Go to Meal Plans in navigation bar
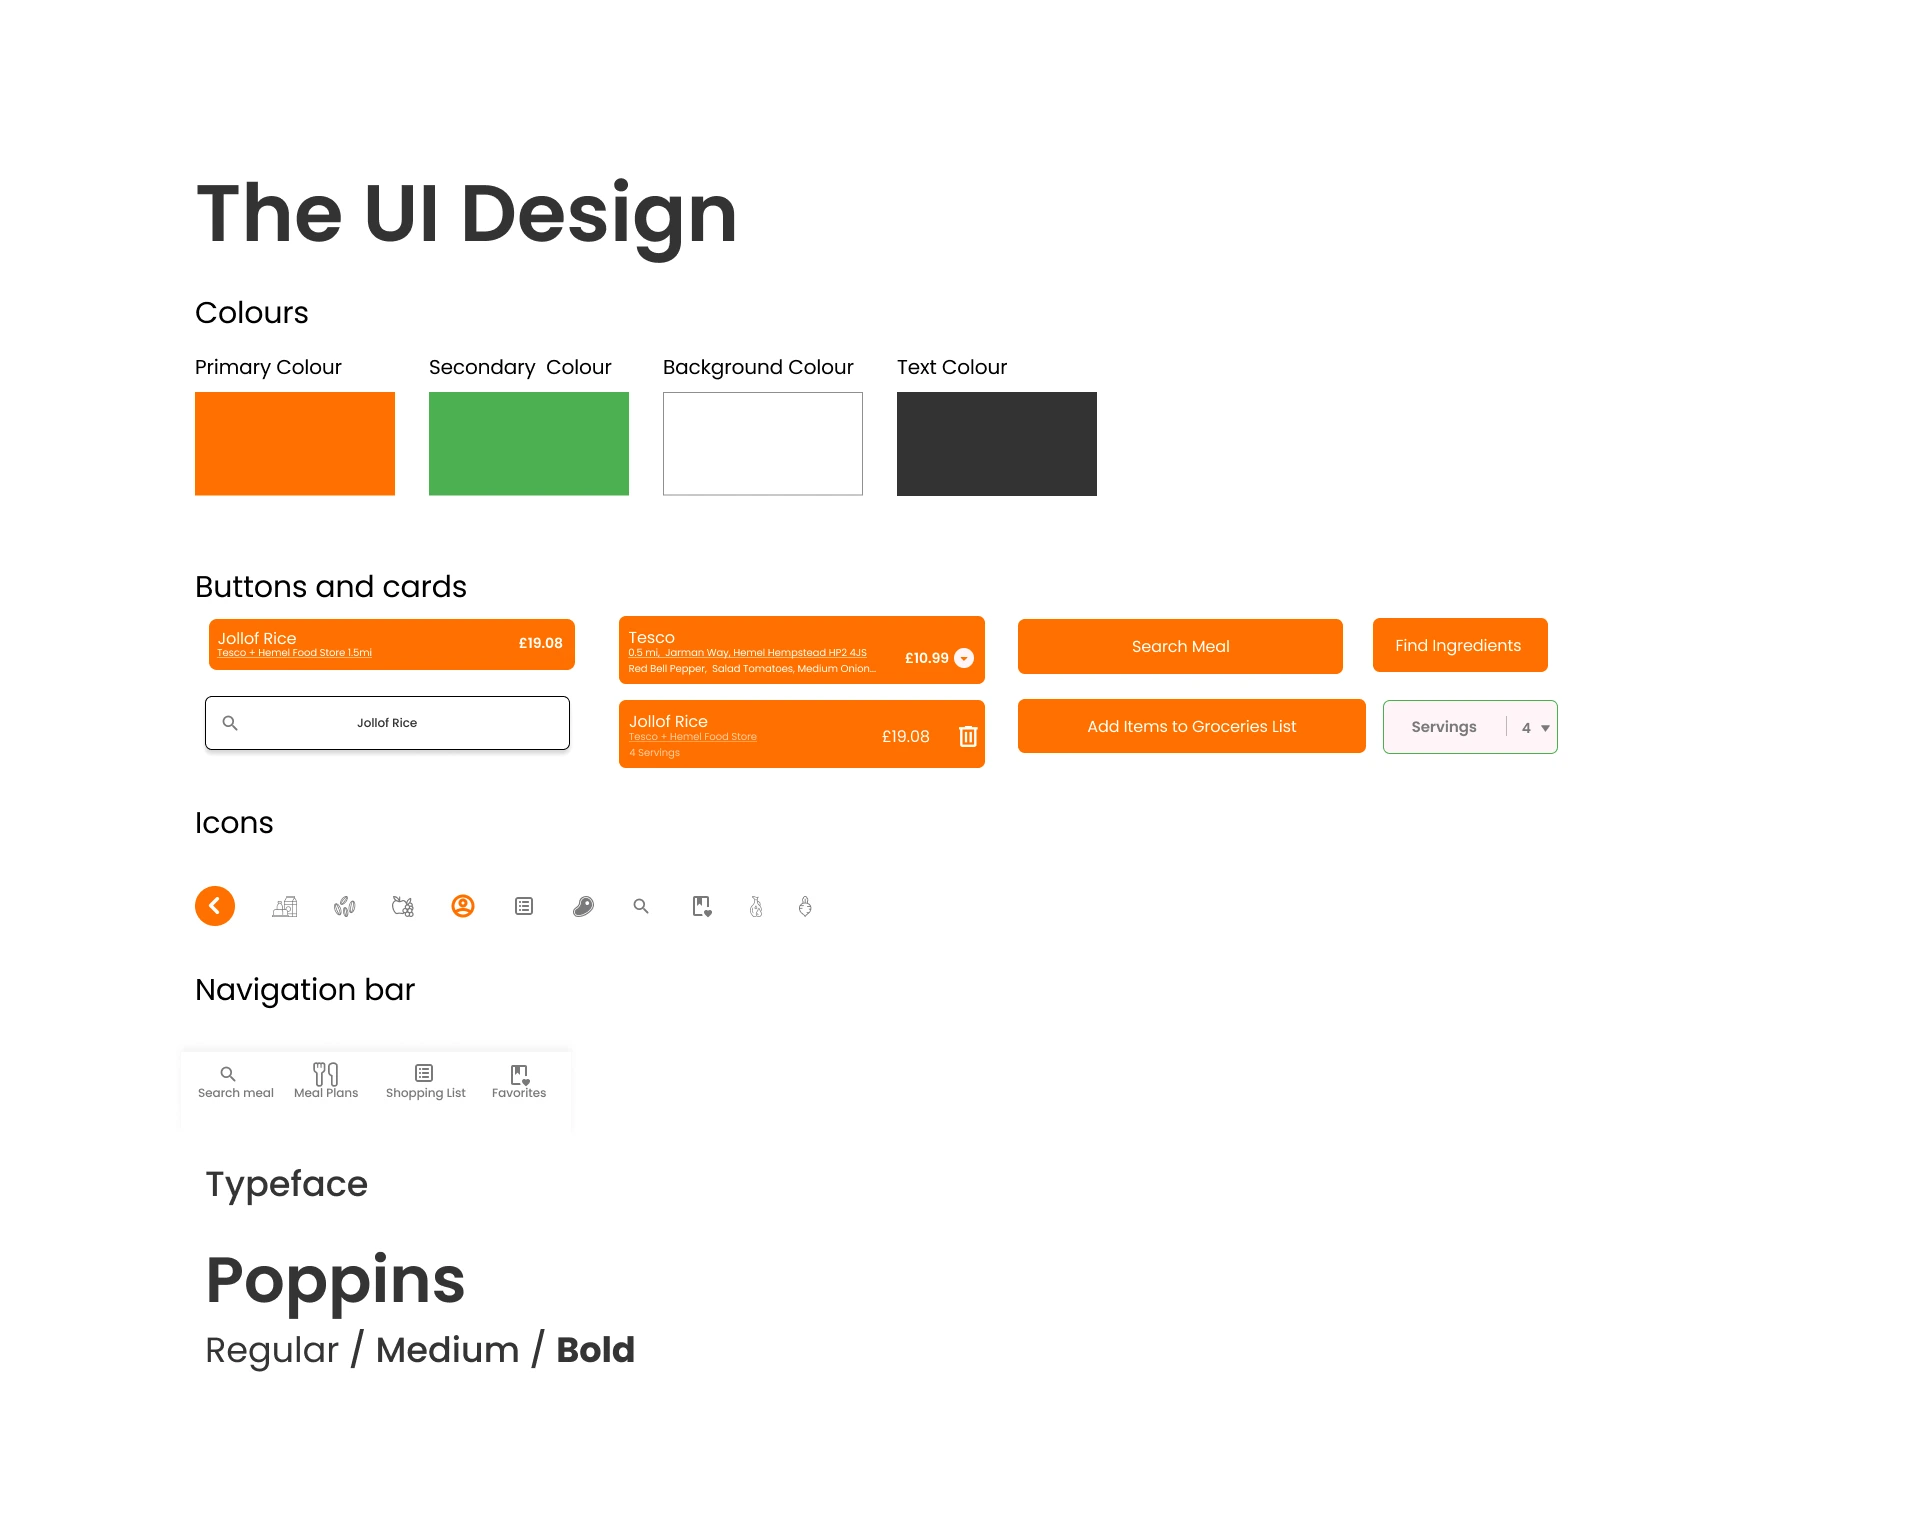Screen dimensions: 1920x1521 (326, 1080)
